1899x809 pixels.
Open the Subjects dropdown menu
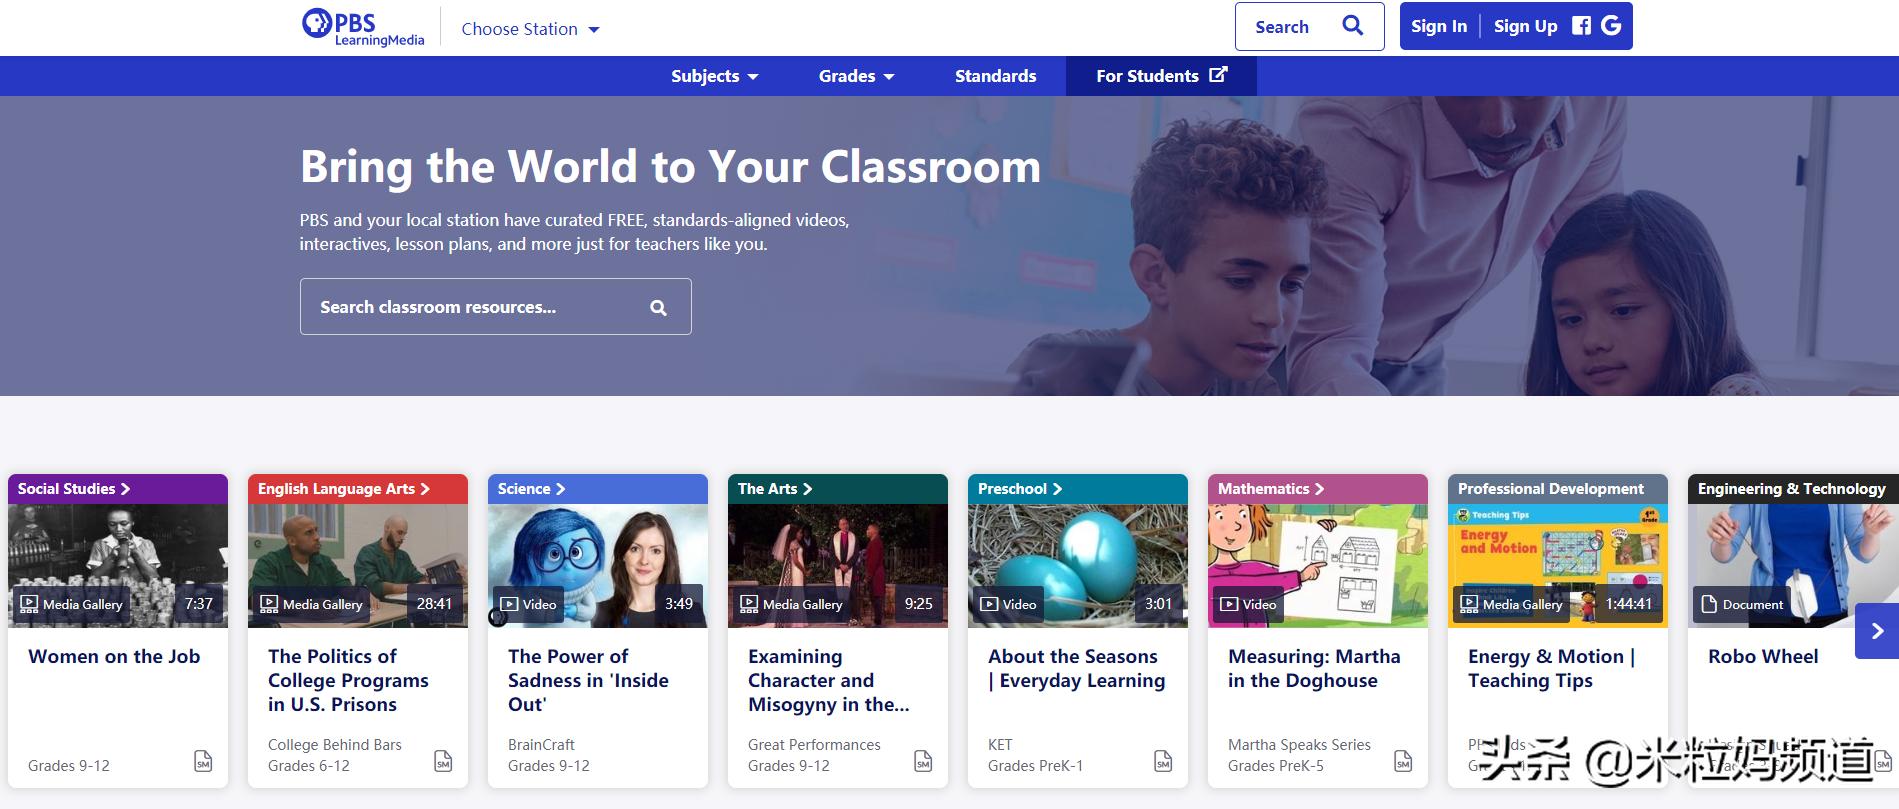point(714,76)
